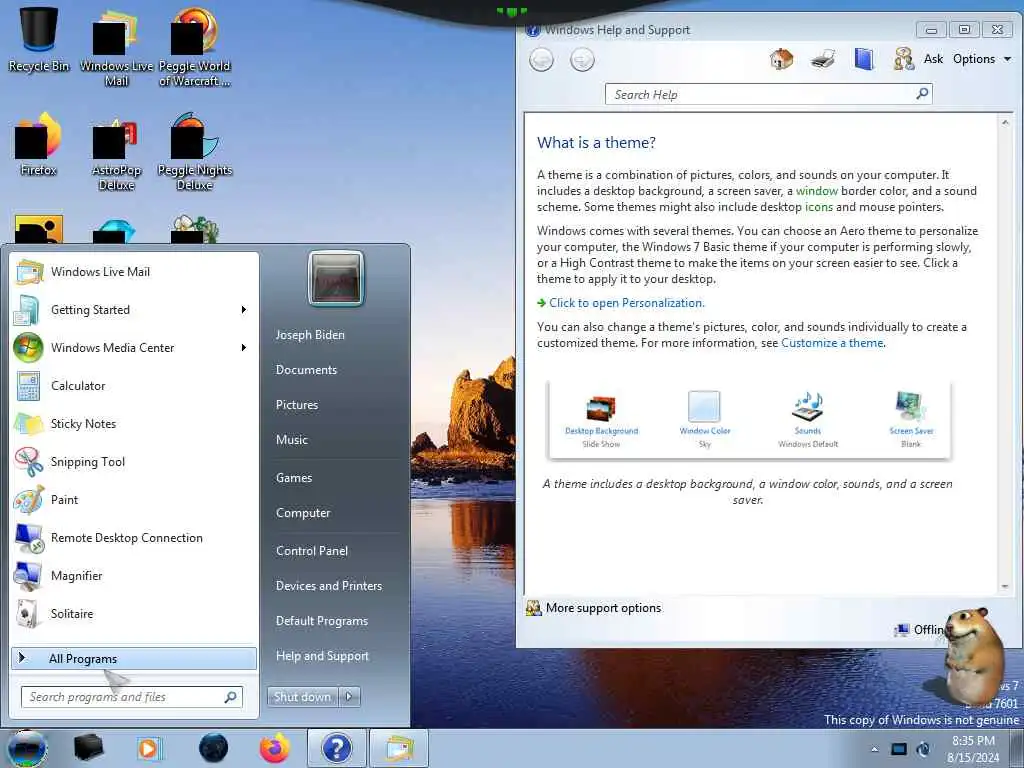Select Windows Live Mail desktop icon
1024x768 pixels.
(116, 48)
